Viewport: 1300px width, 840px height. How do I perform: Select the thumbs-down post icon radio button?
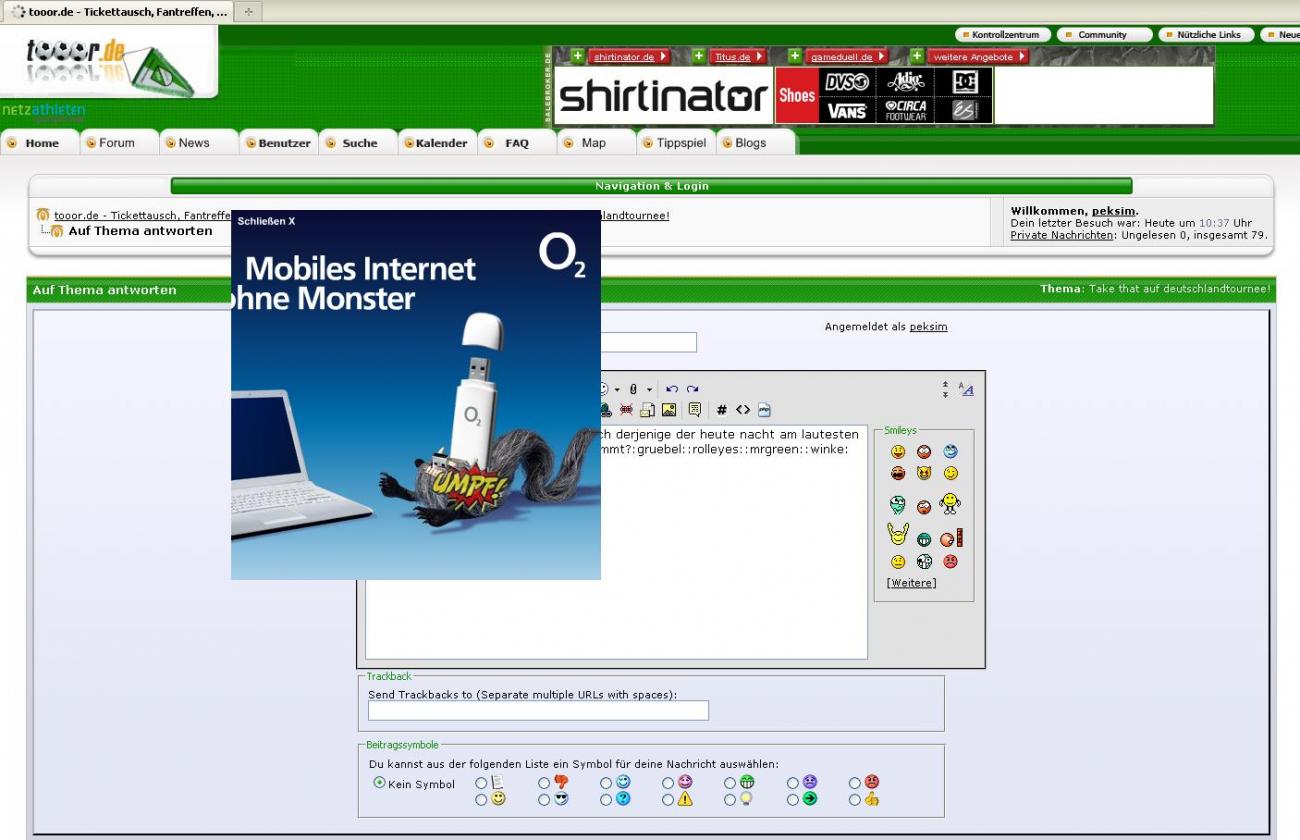(x=544, y=783)
